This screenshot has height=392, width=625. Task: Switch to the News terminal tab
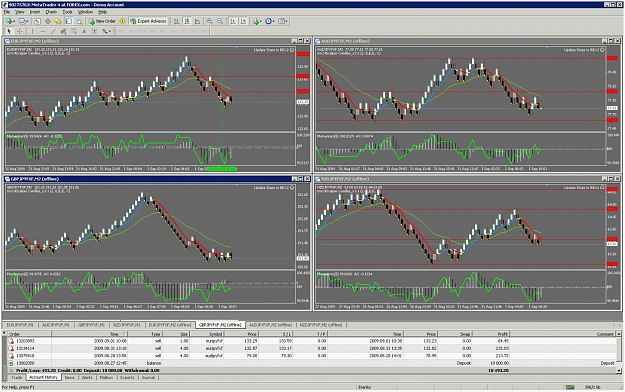click(x=69, y=377)
